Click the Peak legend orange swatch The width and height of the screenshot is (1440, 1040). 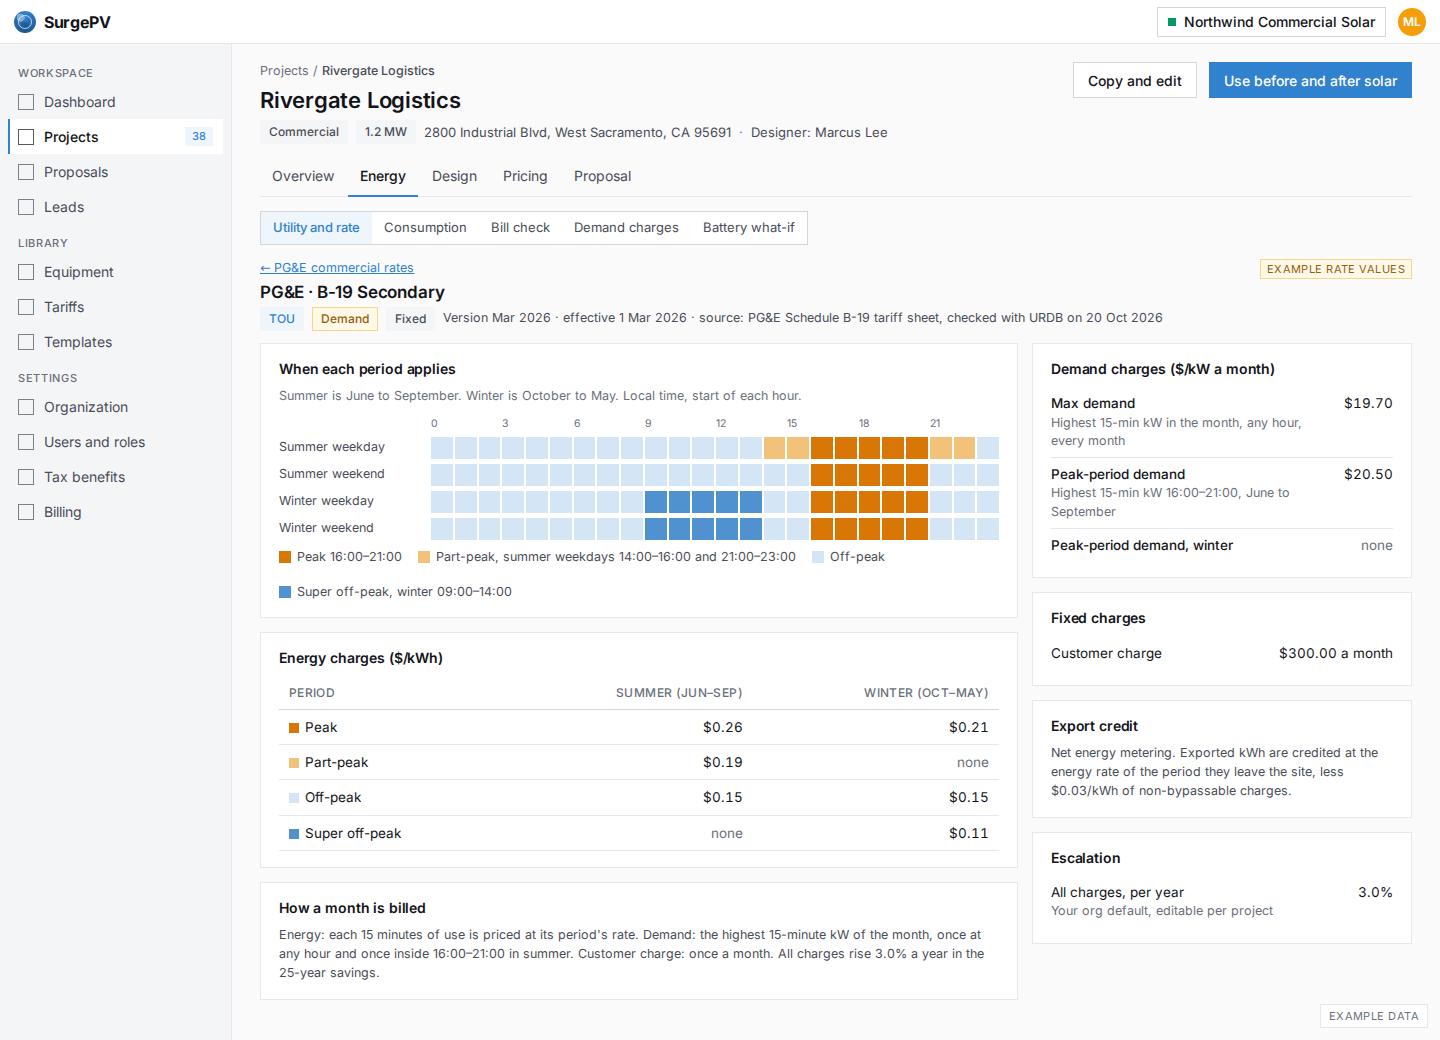285,557
